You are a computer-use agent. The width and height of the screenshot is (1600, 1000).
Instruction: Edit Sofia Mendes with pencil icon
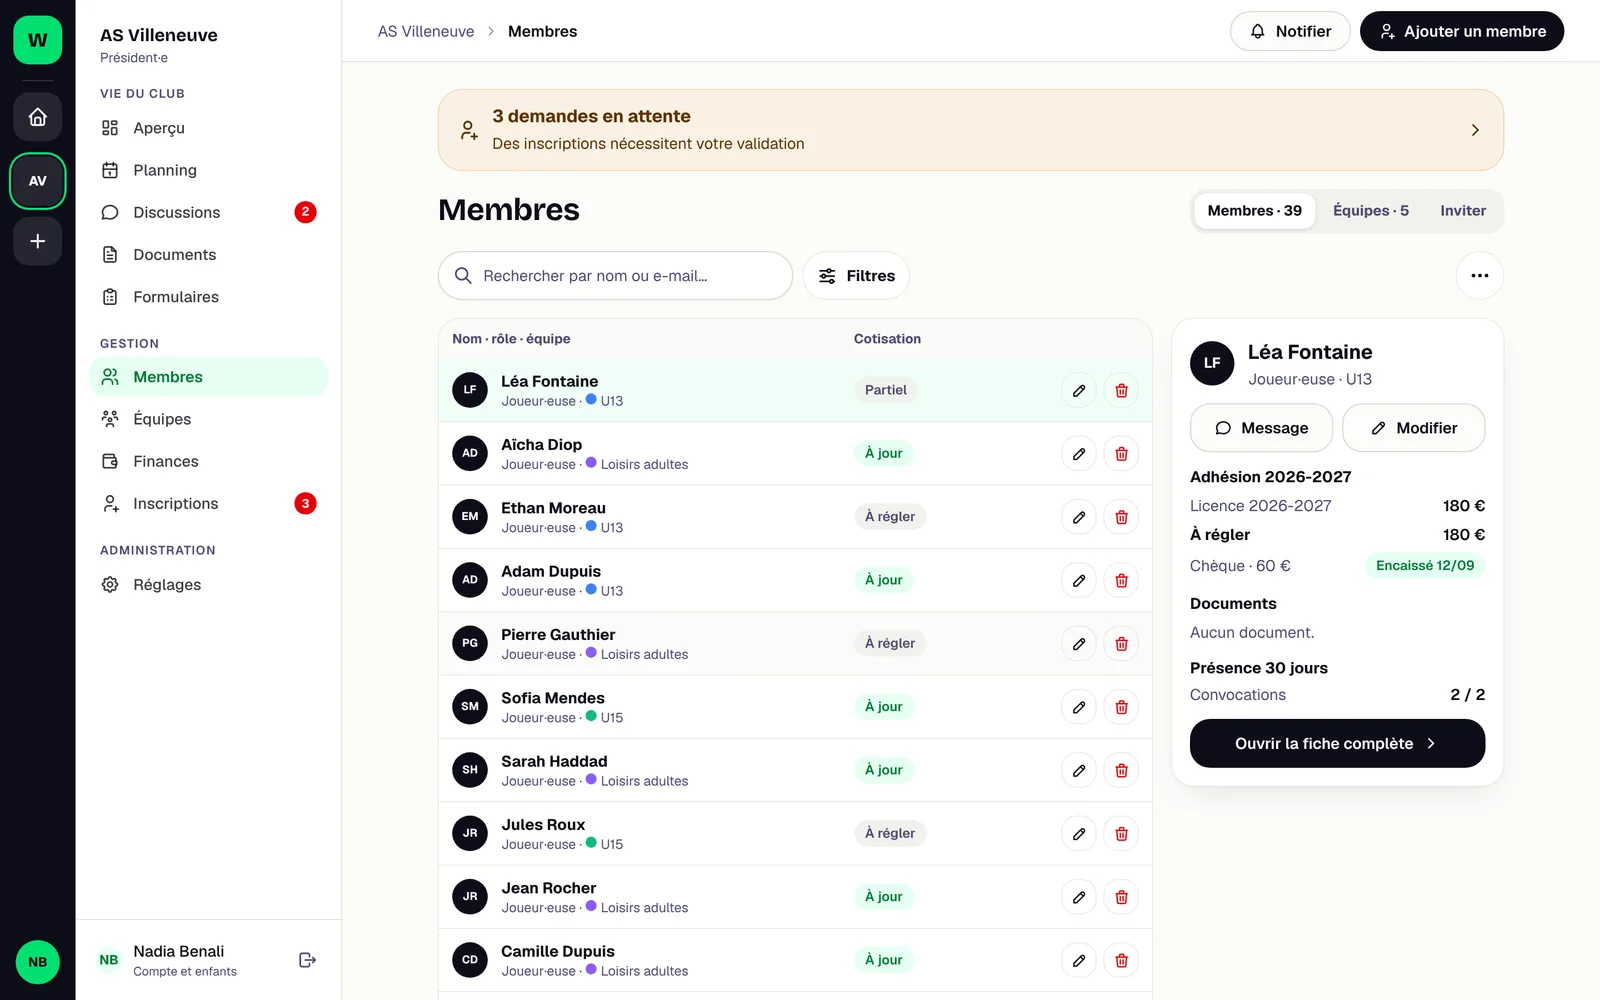coord(1079,707)
